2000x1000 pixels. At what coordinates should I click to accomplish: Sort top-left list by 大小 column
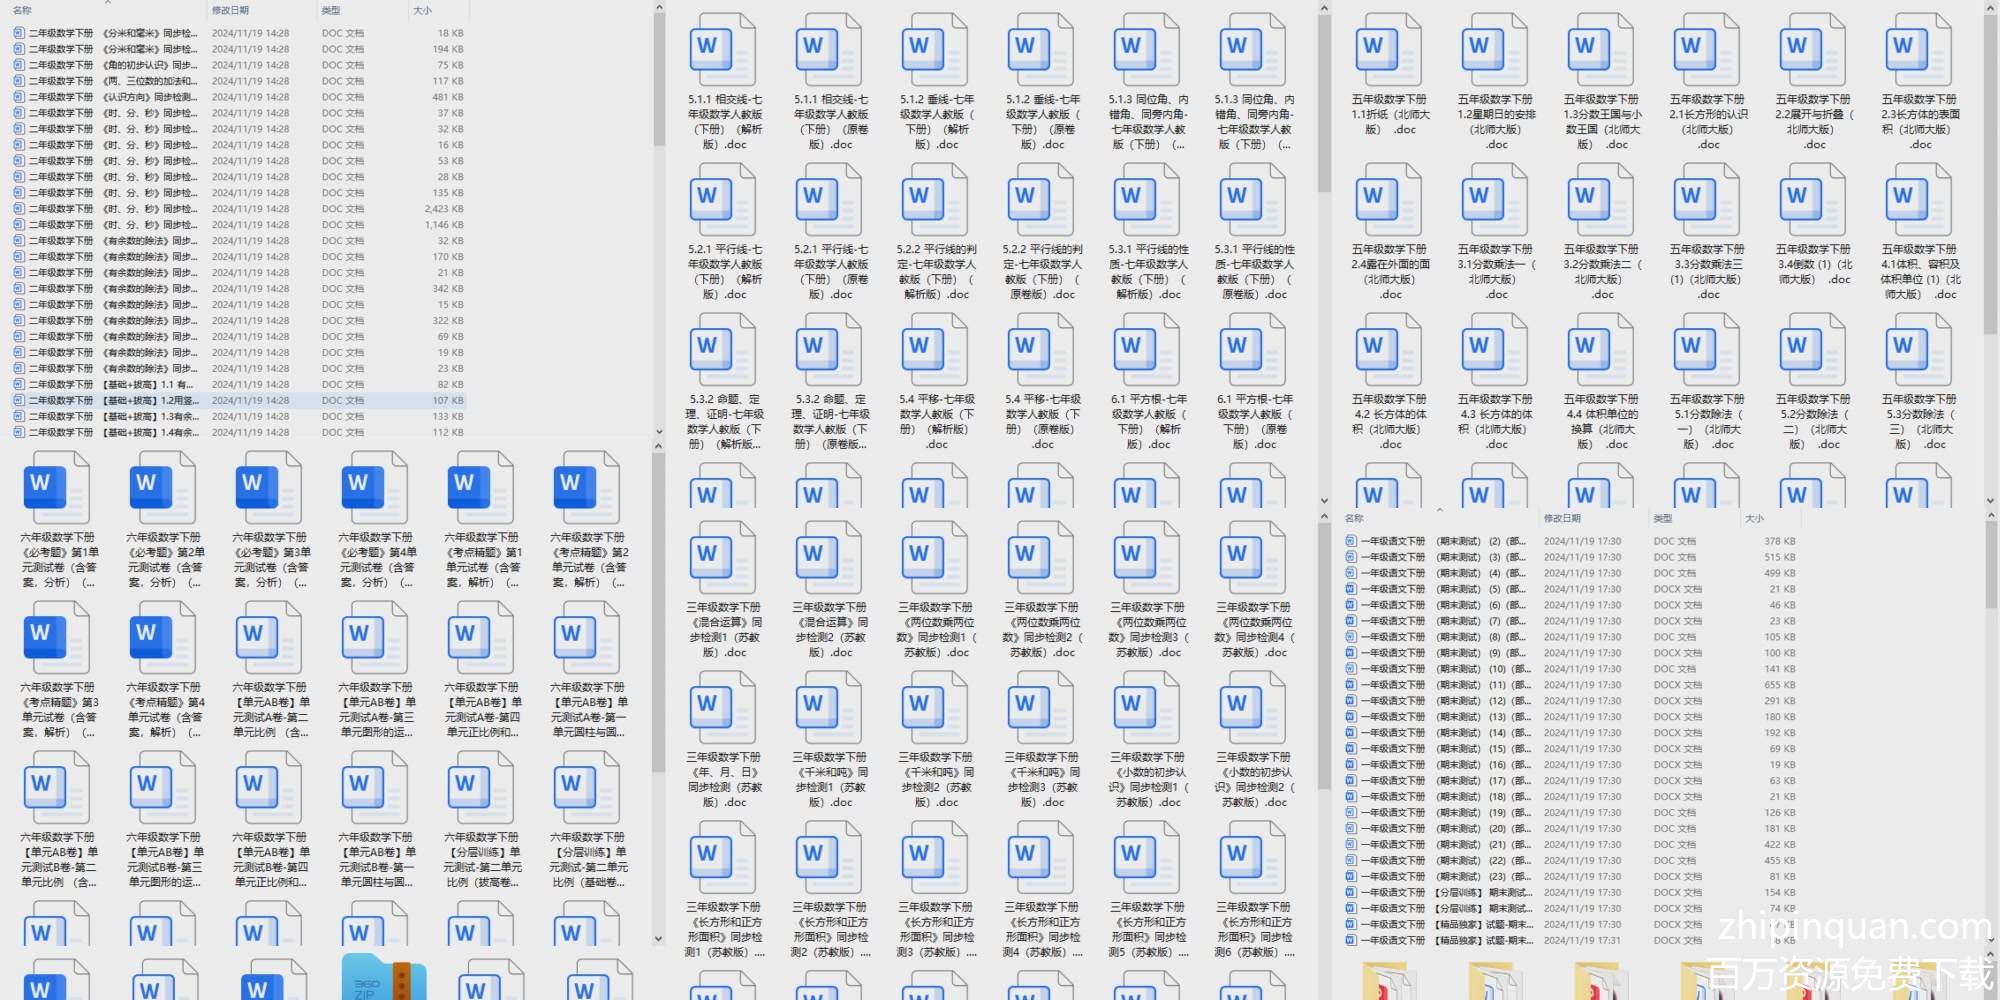click(423, 10)
